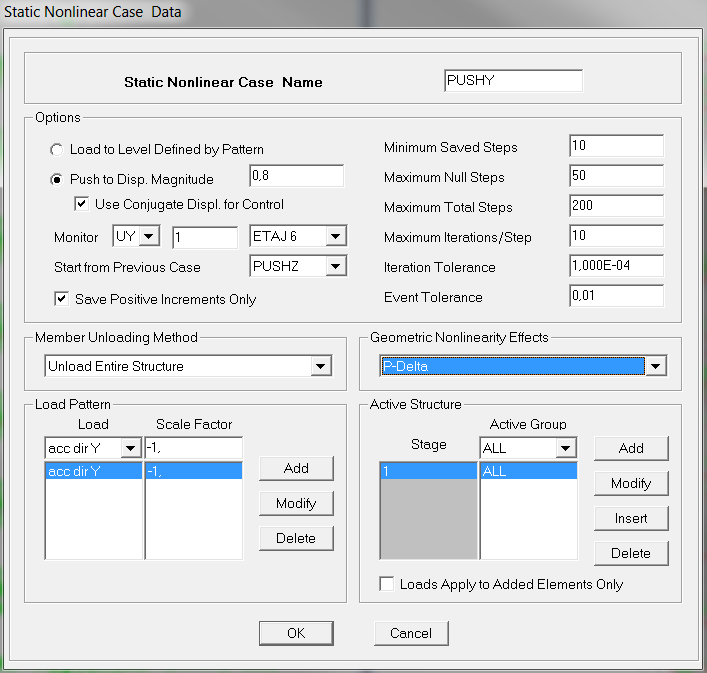
Task: Click the Monitor joint number field
Action: point(205,238)
